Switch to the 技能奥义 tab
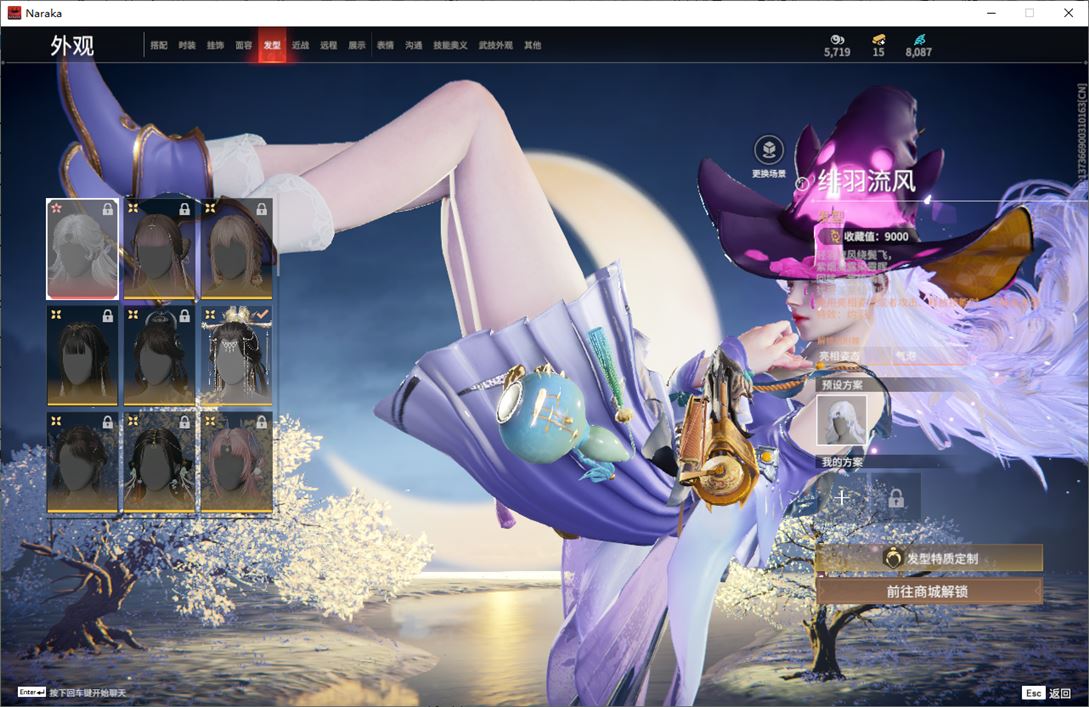This screenshot has width=1089, height=707. (x=450, y=45)
